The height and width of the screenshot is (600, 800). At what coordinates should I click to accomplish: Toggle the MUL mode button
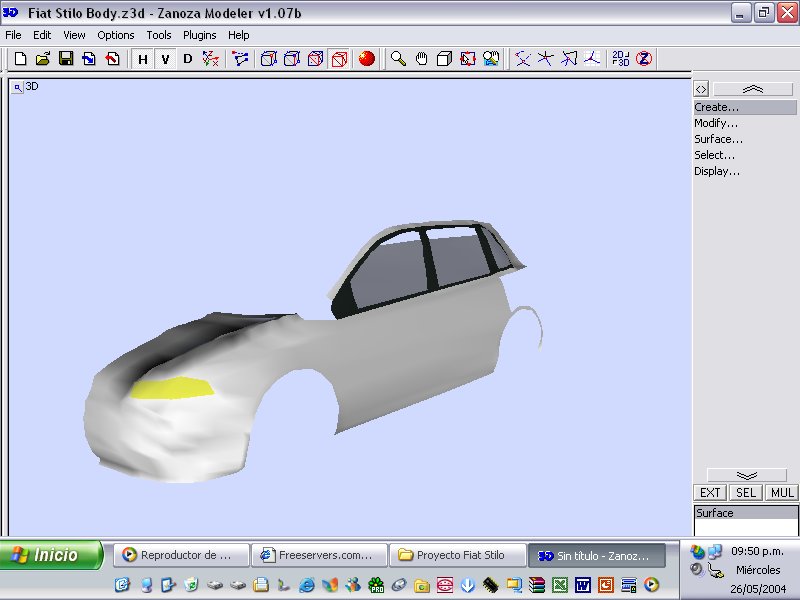(782, 493)
